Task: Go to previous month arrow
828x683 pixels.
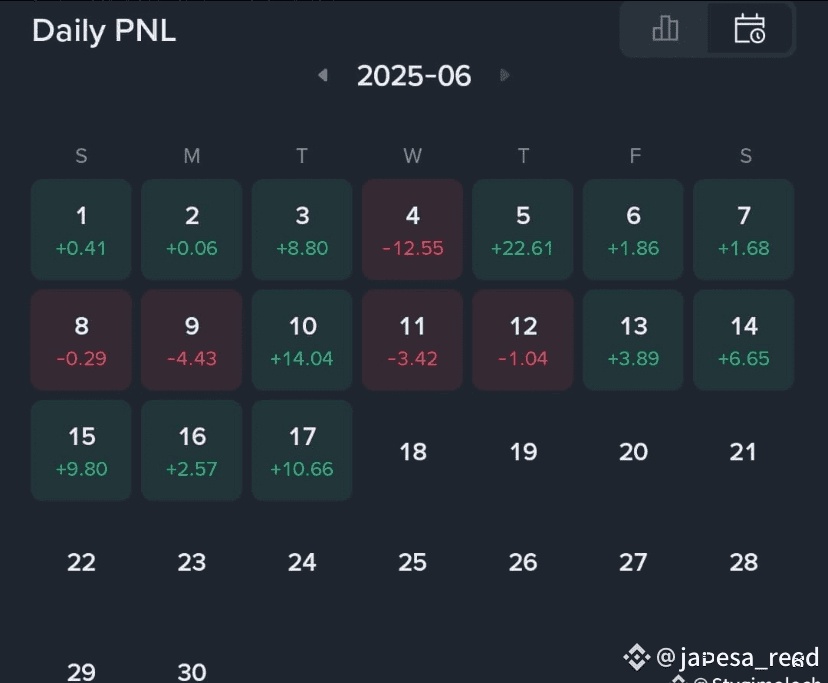Action: [322, 75]
